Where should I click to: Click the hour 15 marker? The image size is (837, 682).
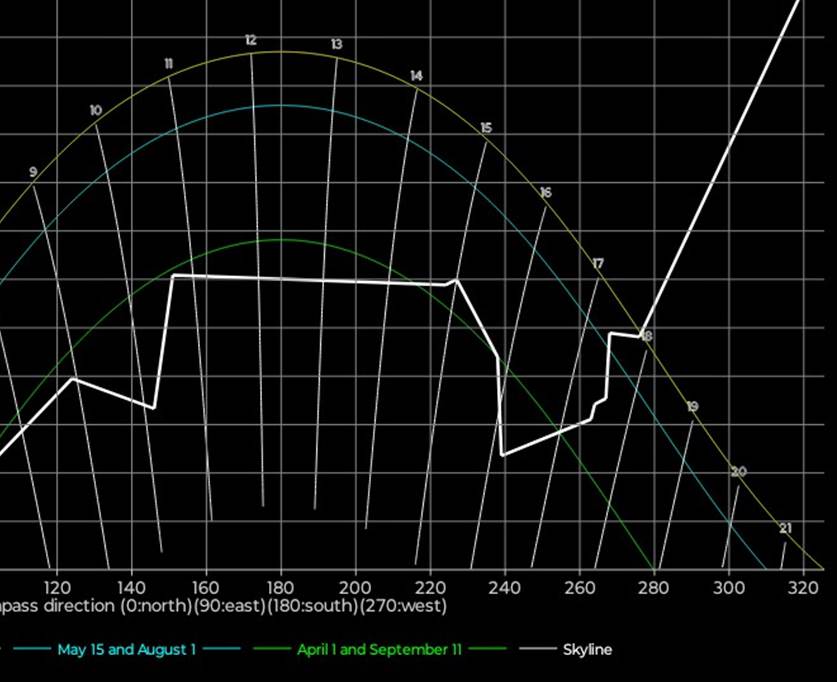tap(486, 128)
